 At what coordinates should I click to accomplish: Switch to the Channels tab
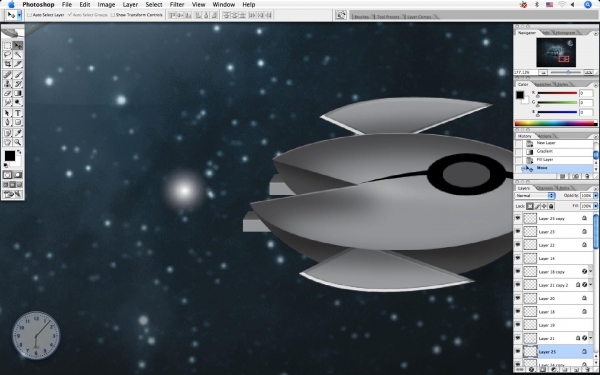click(544, 188)
